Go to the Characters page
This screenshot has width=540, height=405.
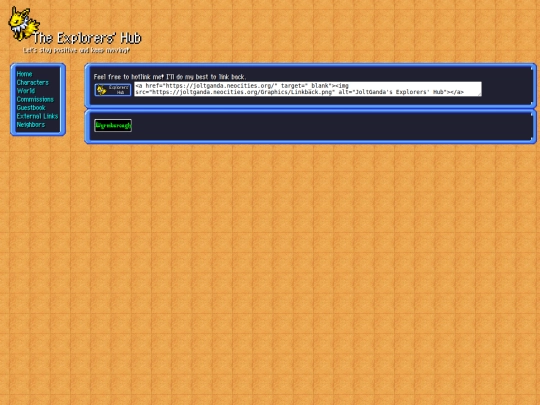tap(33, 83)
